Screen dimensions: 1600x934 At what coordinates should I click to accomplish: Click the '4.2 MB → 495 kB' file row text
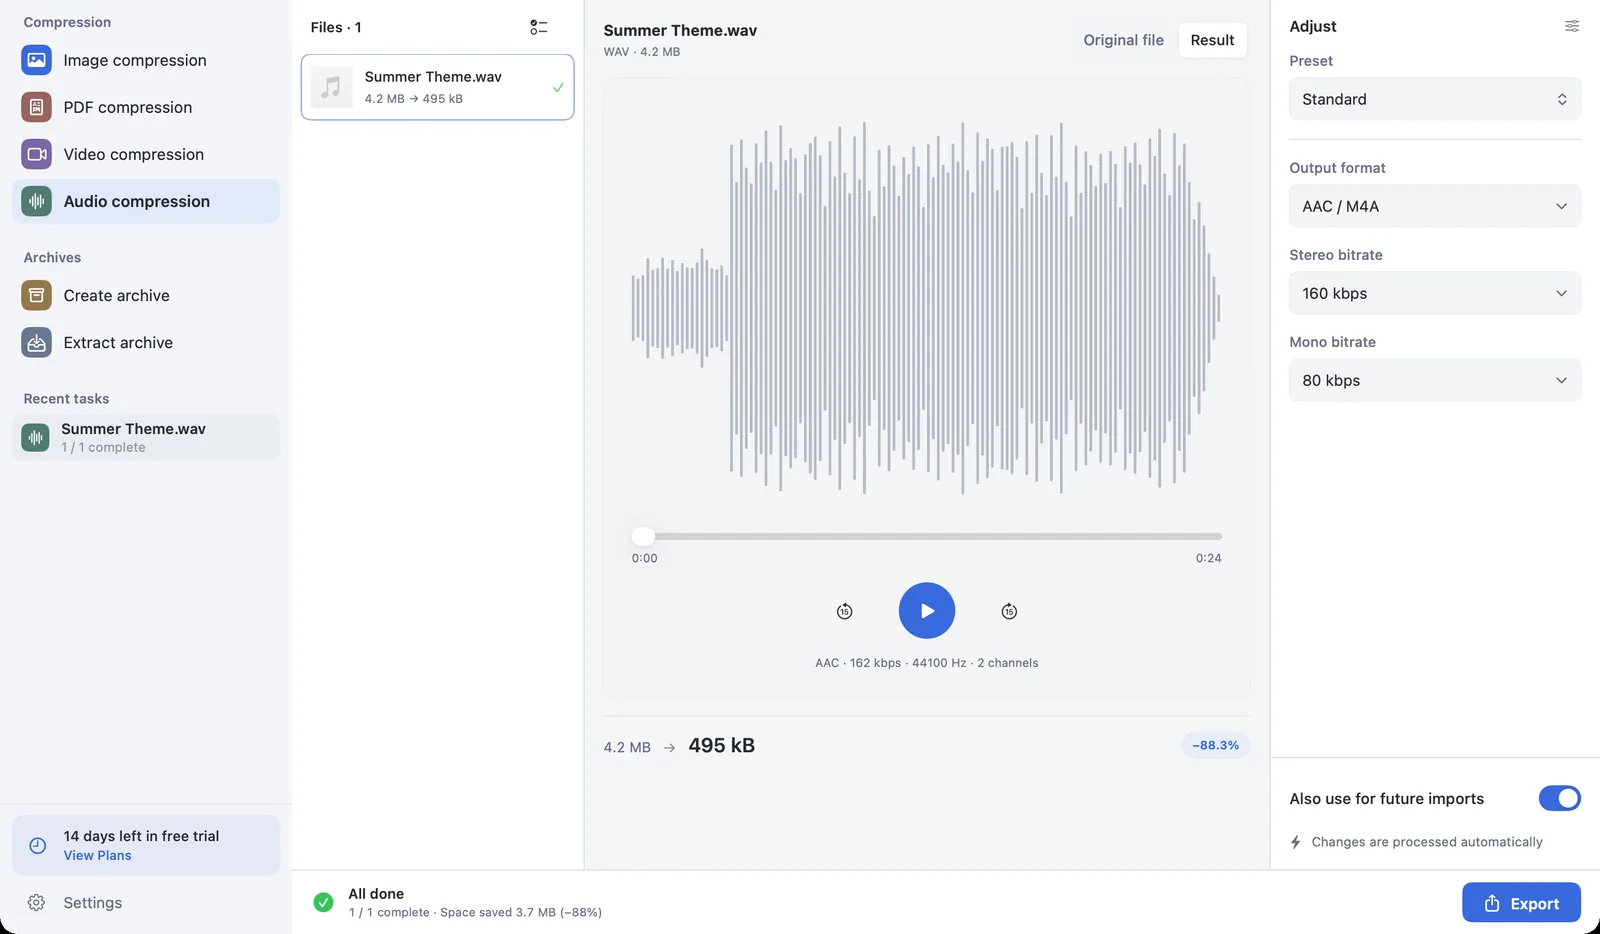point(413,99)
